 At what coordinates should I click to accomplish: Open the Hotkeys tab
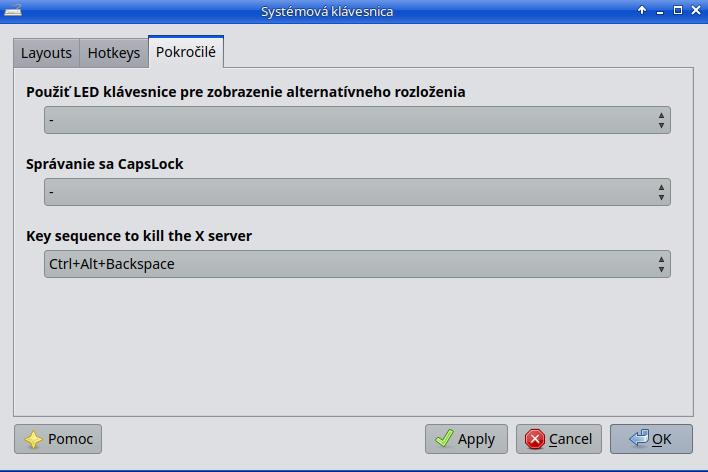click(x=114, y=53)
